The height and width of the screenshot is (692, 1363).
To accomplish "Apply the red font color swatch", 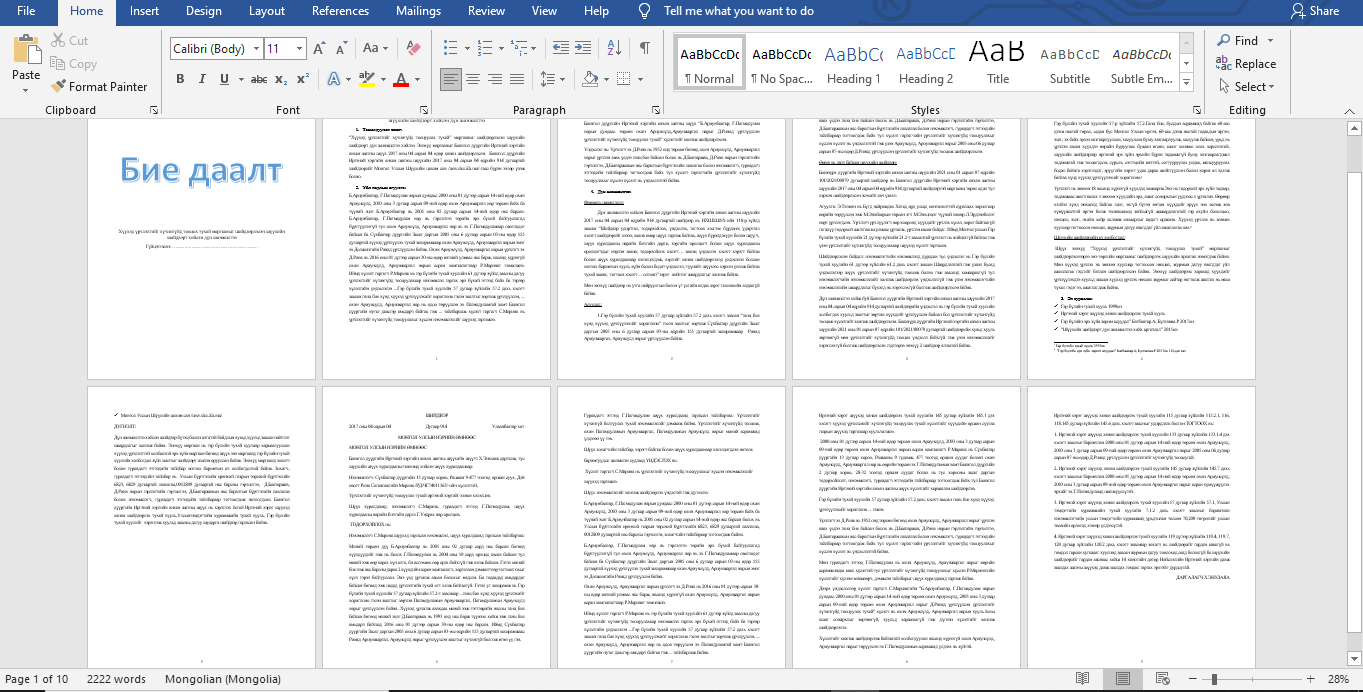I will (x=401, y=79).
